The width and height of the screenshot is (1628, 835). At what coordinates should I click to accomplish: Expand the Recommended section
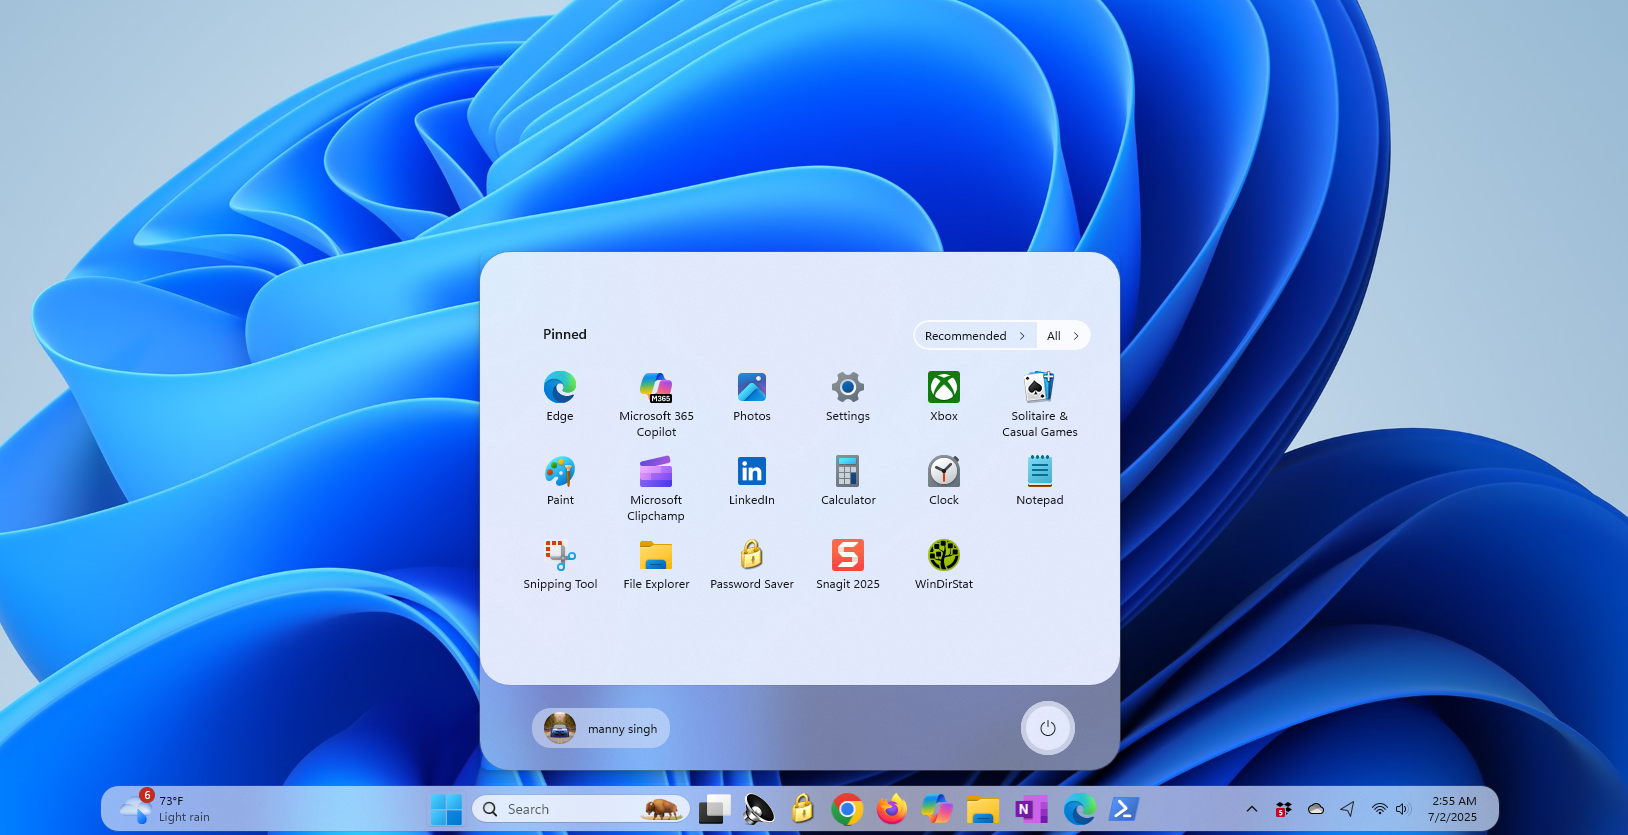click(x=974, y=336)
